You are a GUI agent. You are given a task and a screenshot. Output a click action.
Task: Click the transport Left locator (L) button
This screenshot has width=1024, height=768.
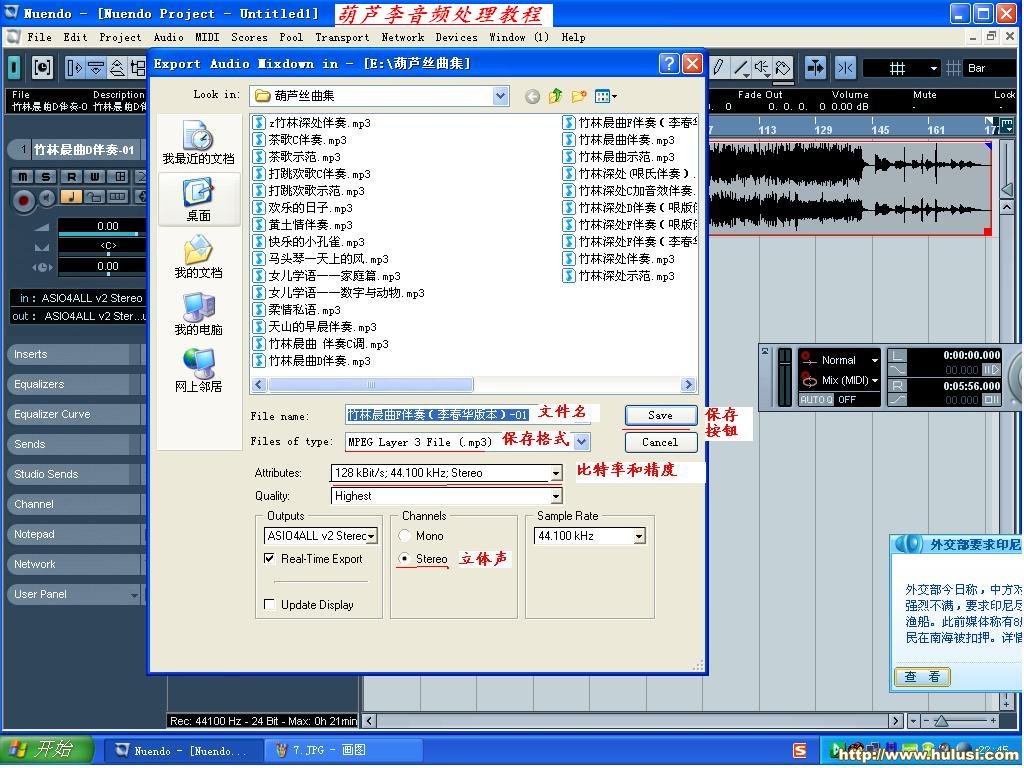899,356
